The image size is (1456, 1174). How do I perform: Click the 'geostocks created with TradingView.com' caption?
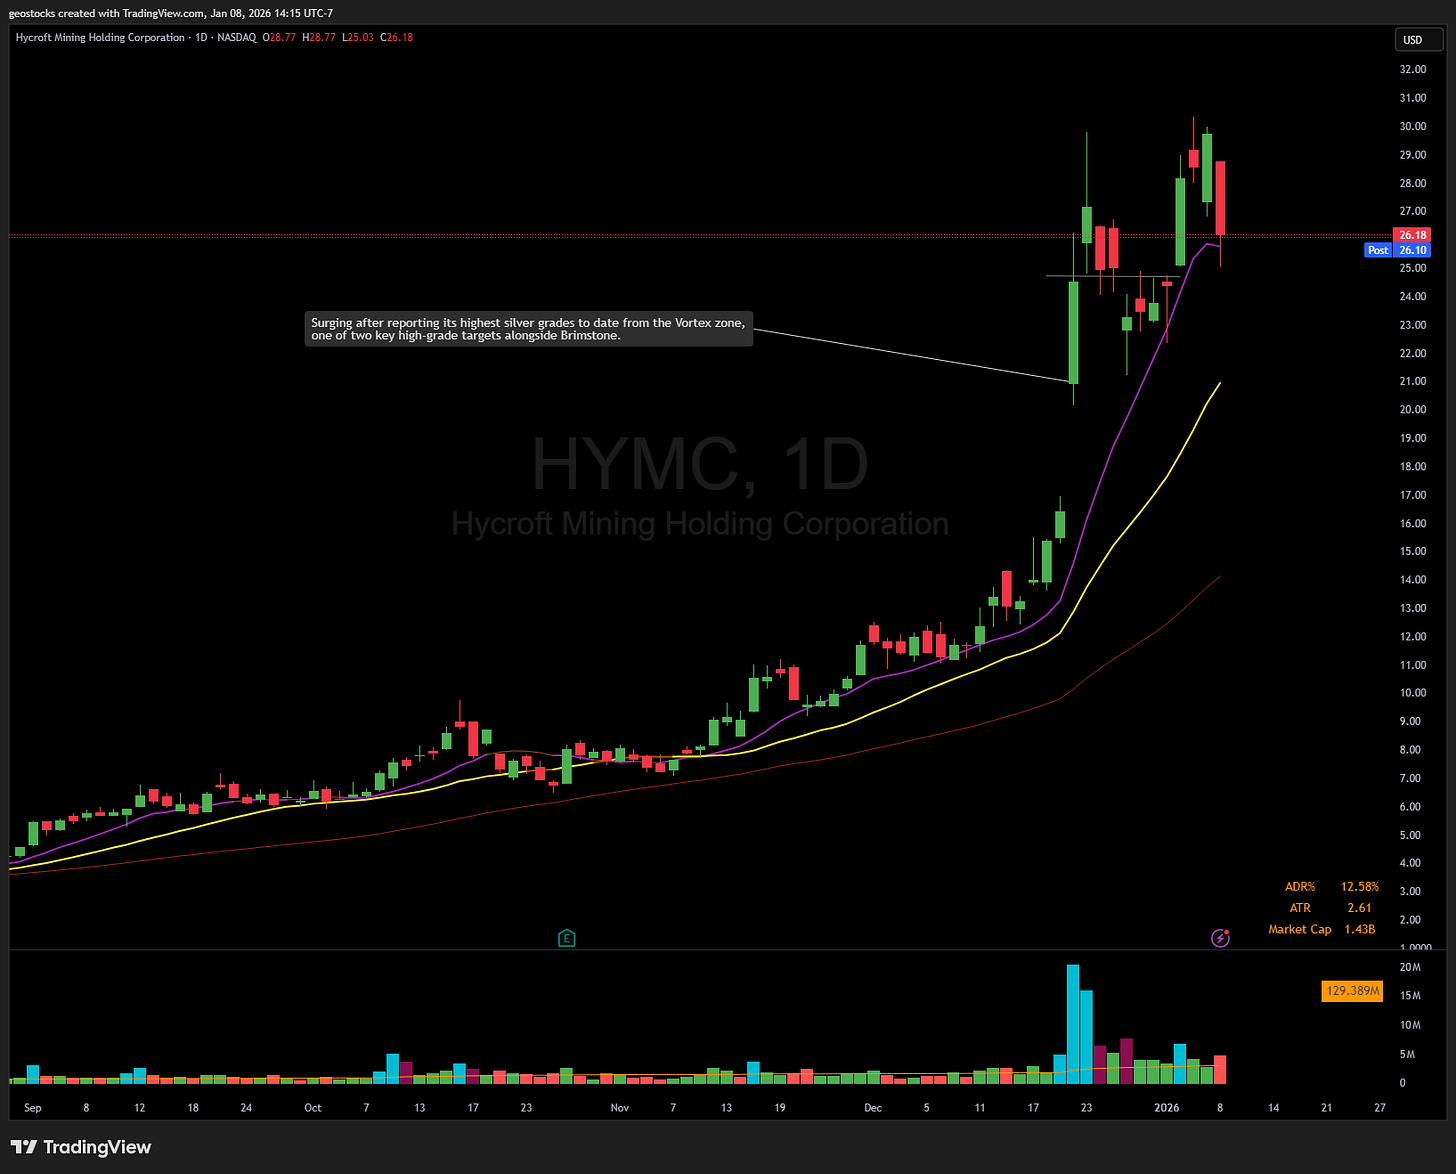[108, 13]
